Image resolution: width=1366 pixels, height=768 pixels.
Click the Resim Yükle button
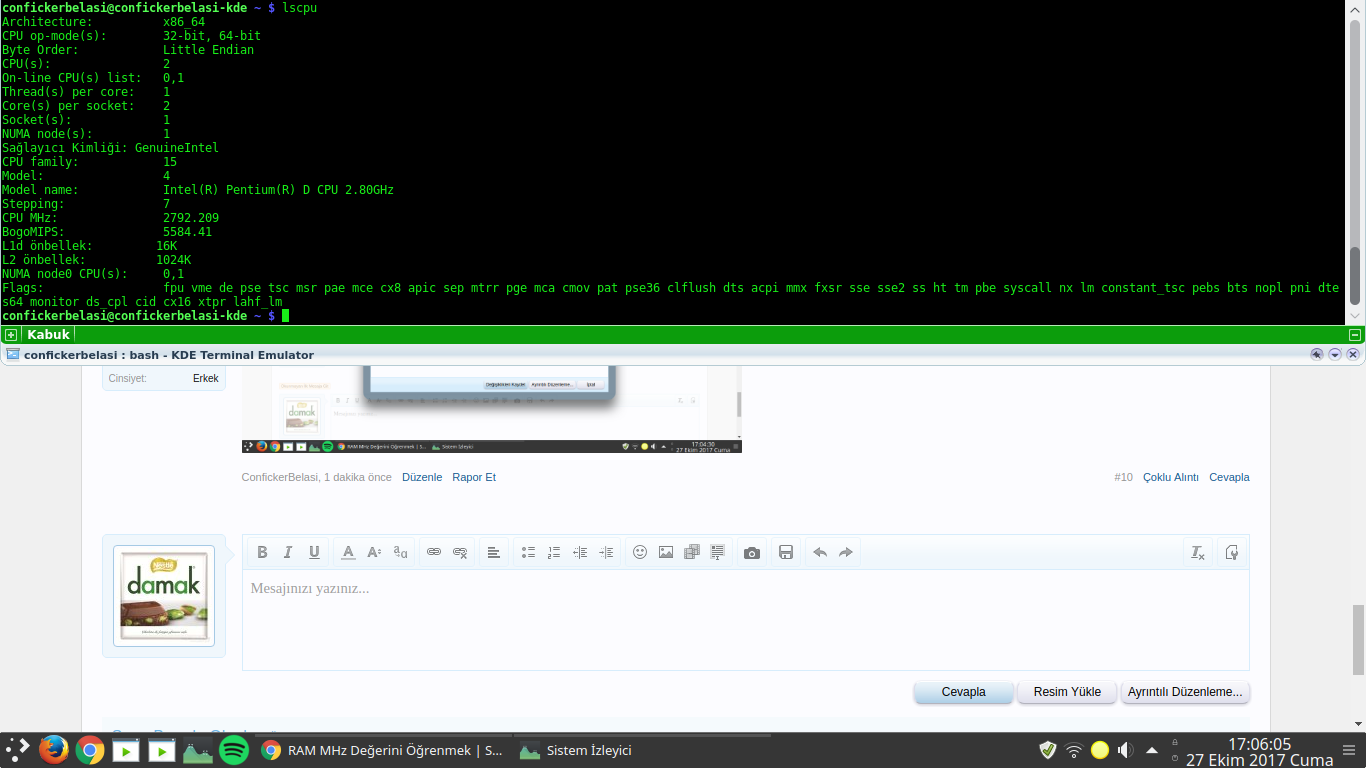(1067, 692)
